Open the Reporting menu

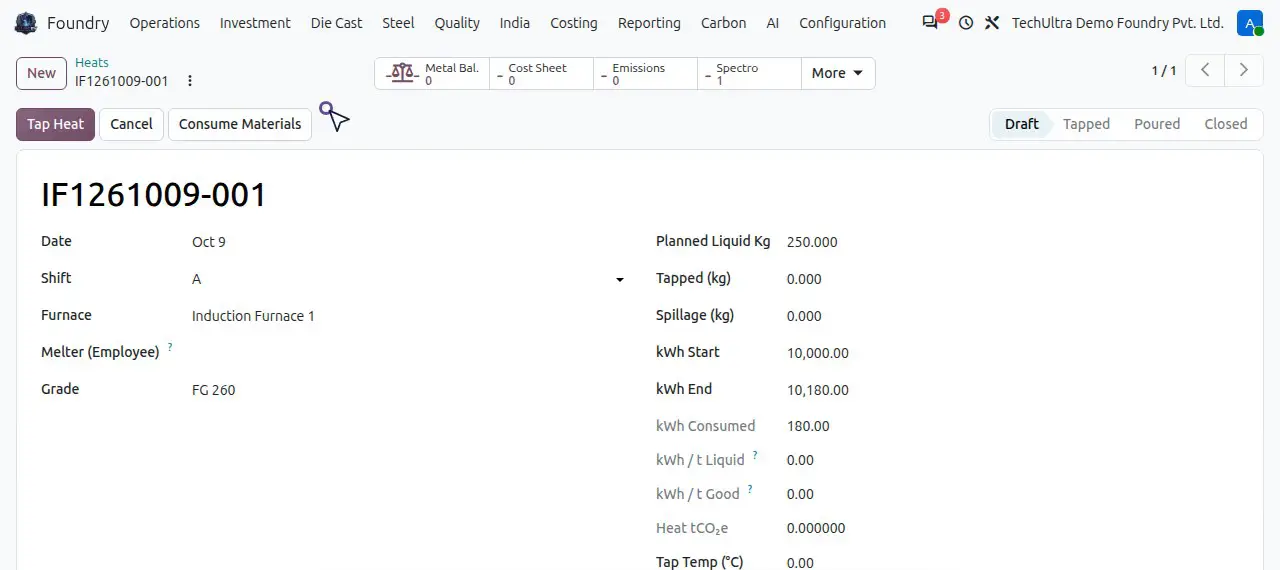(x=649, y=23)
